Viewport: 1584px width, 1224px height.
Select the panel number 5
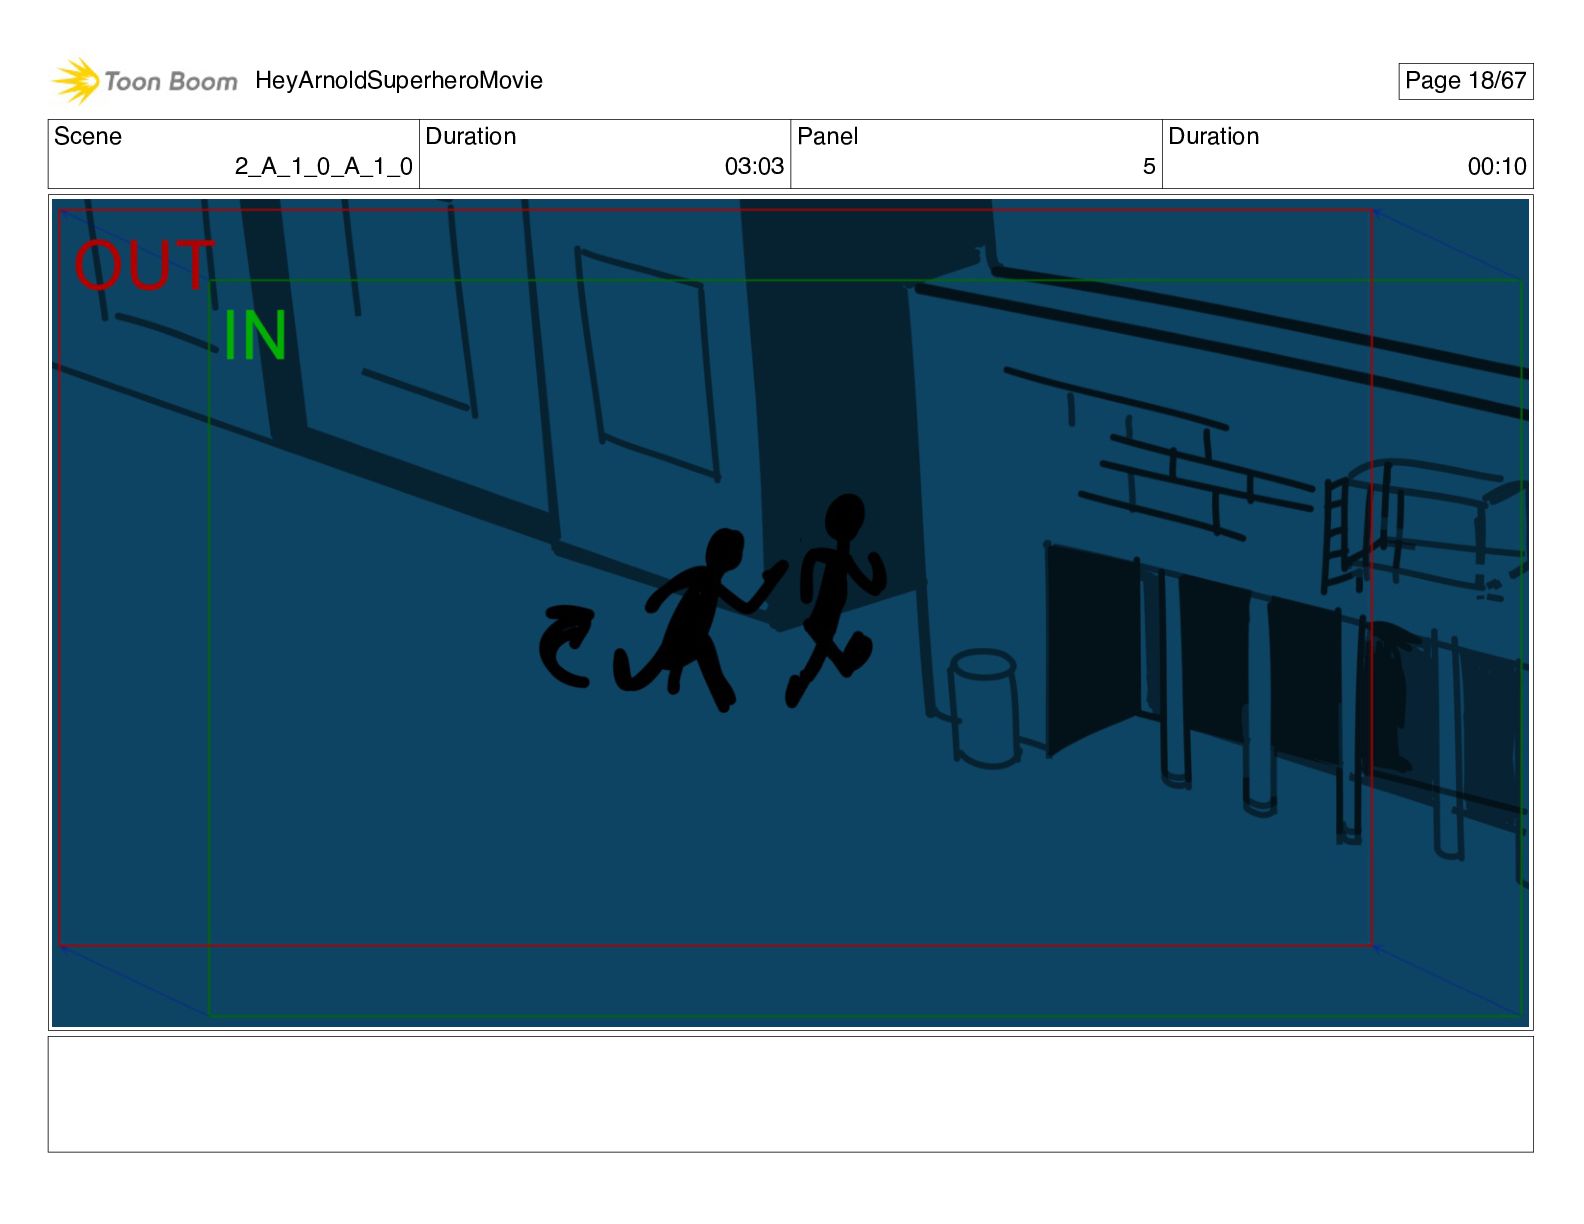1149,166
